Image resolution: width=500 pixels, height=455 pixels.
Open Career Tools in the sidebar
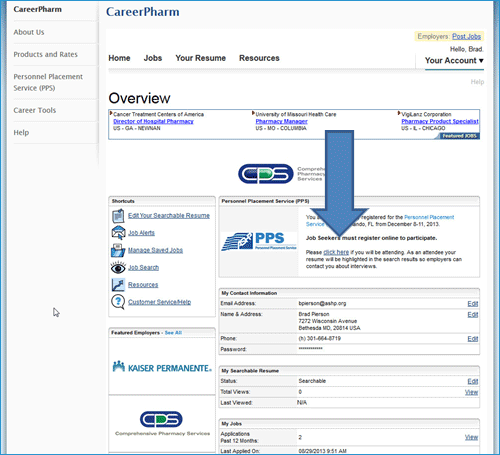(35, 110)
